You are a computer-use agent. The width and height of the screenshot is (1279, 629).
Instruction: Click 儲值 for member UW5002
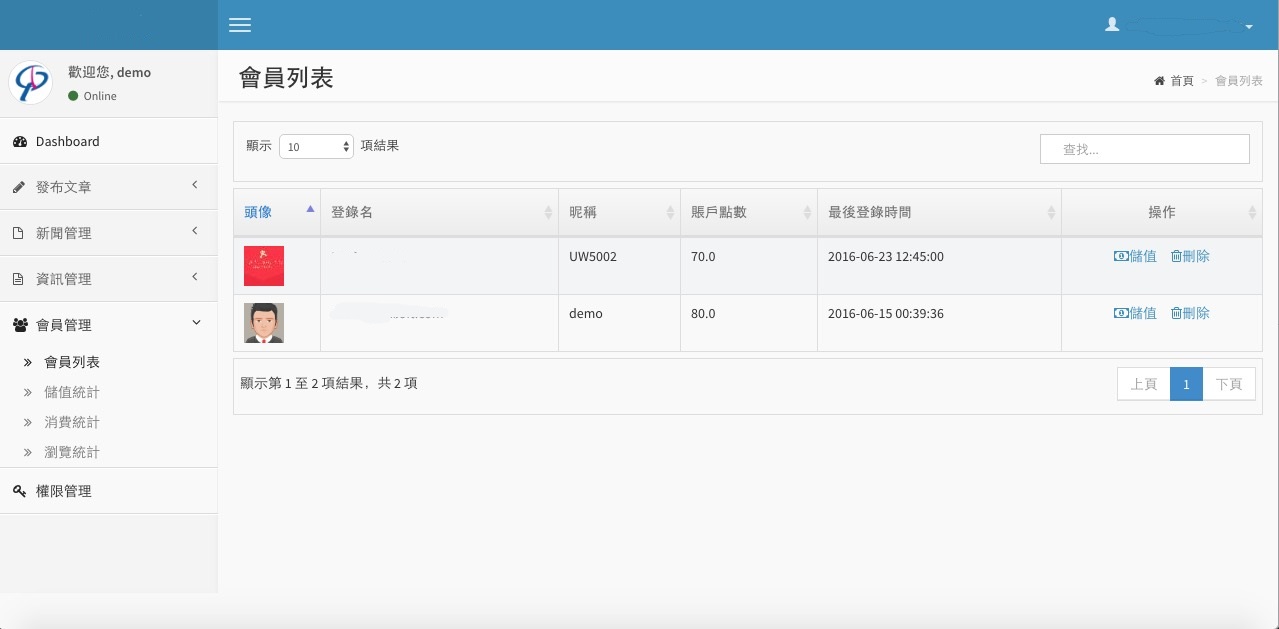[x=1135, y=256]
